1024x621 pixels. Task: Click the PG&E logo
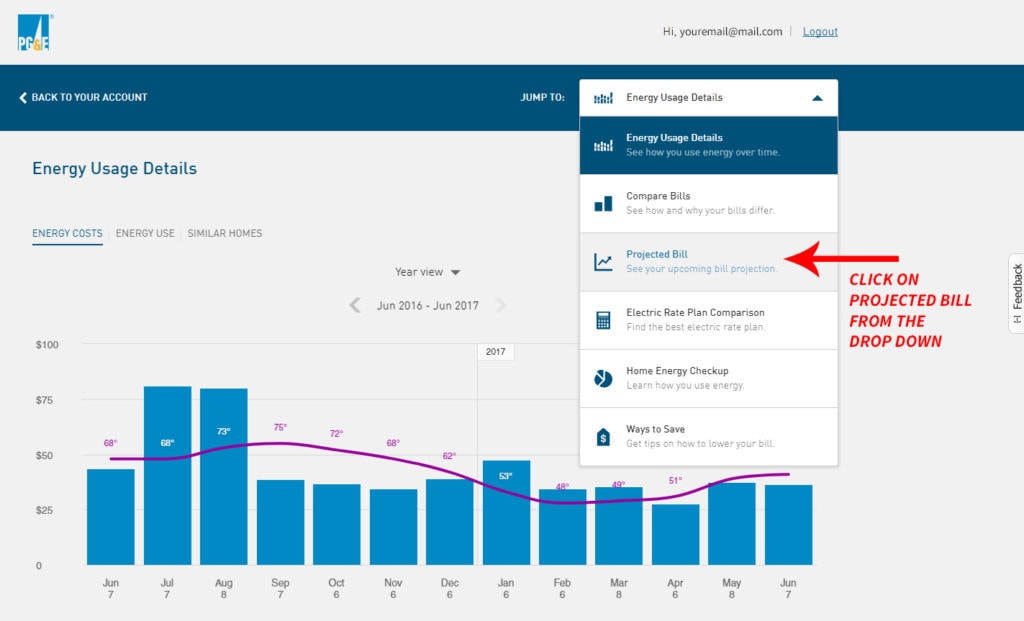coord(33,33)
